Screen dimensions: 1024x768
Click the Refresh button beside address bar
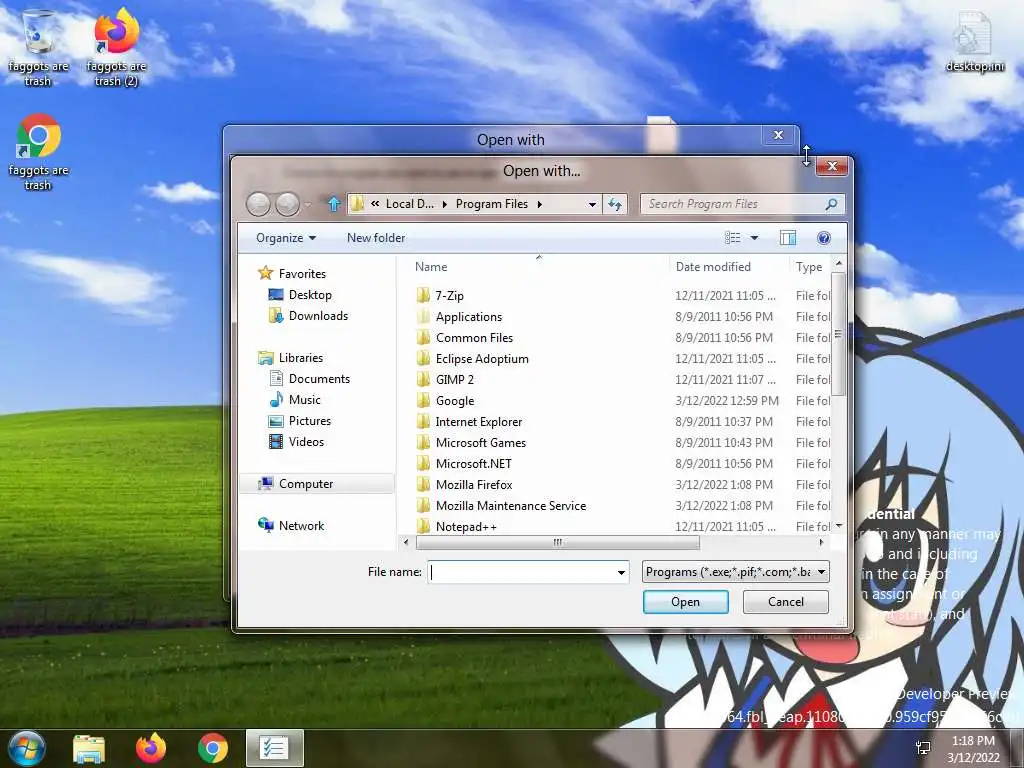[x=615, y=204]
